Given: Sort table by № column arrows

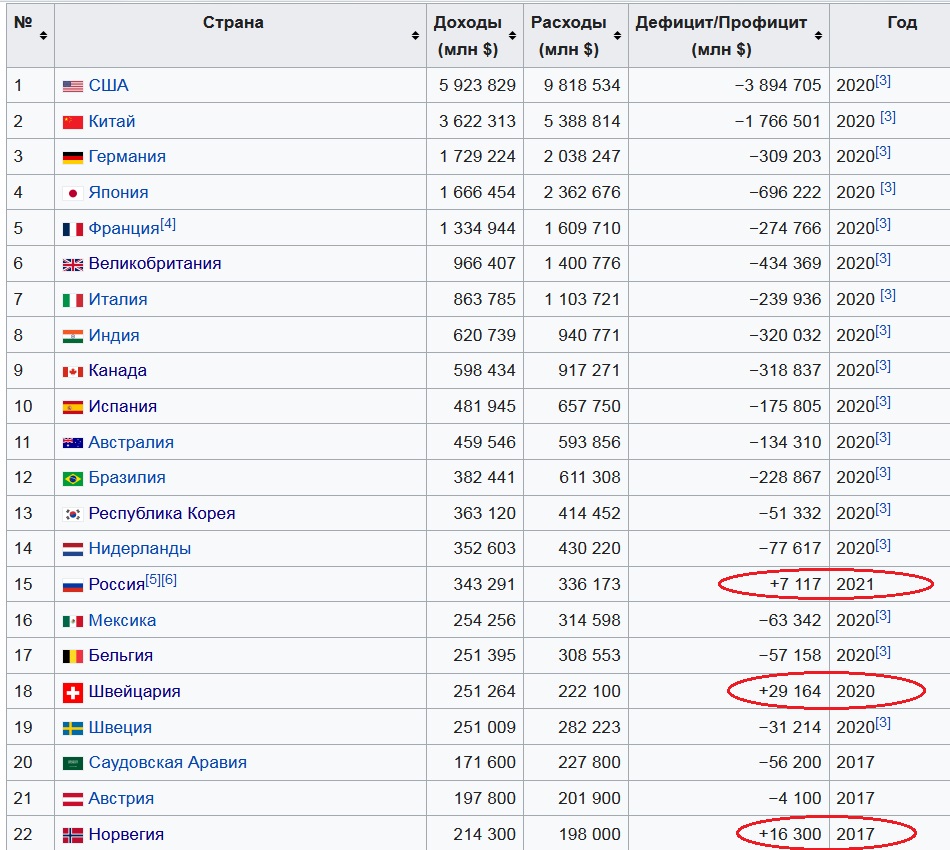Looking at the screenshot, I should click(x=43, y=36).
